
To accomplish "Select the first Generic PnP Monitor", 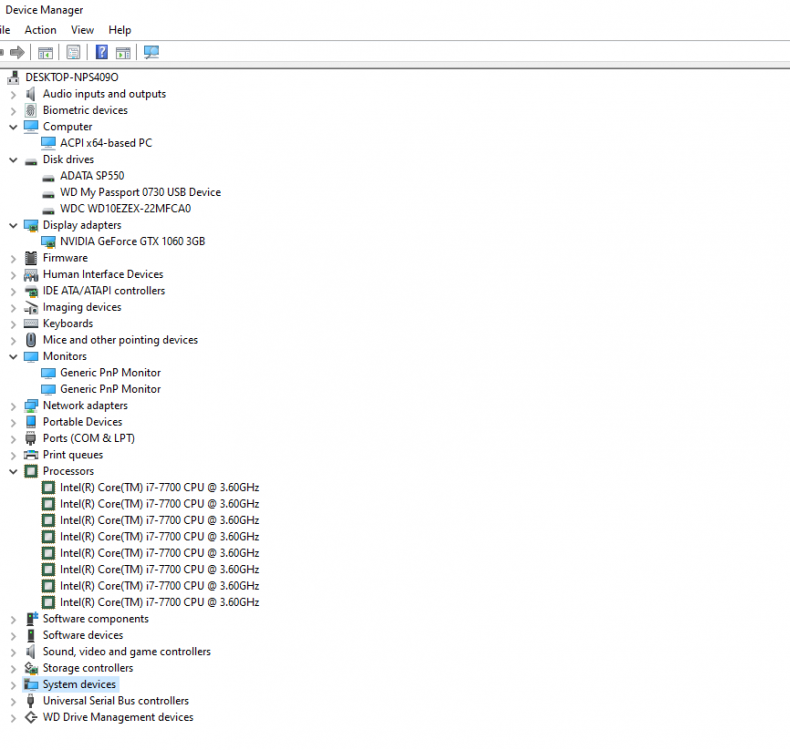I will point(110,373).
